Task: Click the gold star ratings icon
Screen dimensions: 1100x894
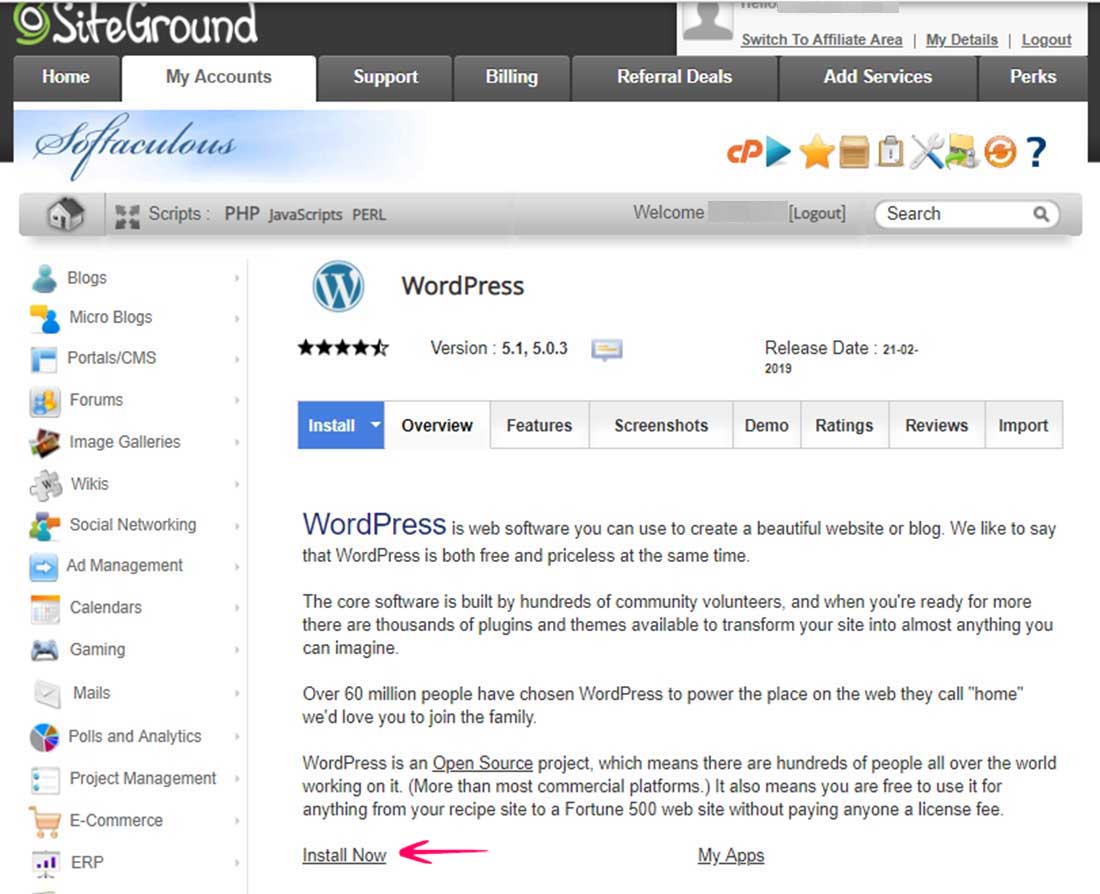Action: click(816, 153)
